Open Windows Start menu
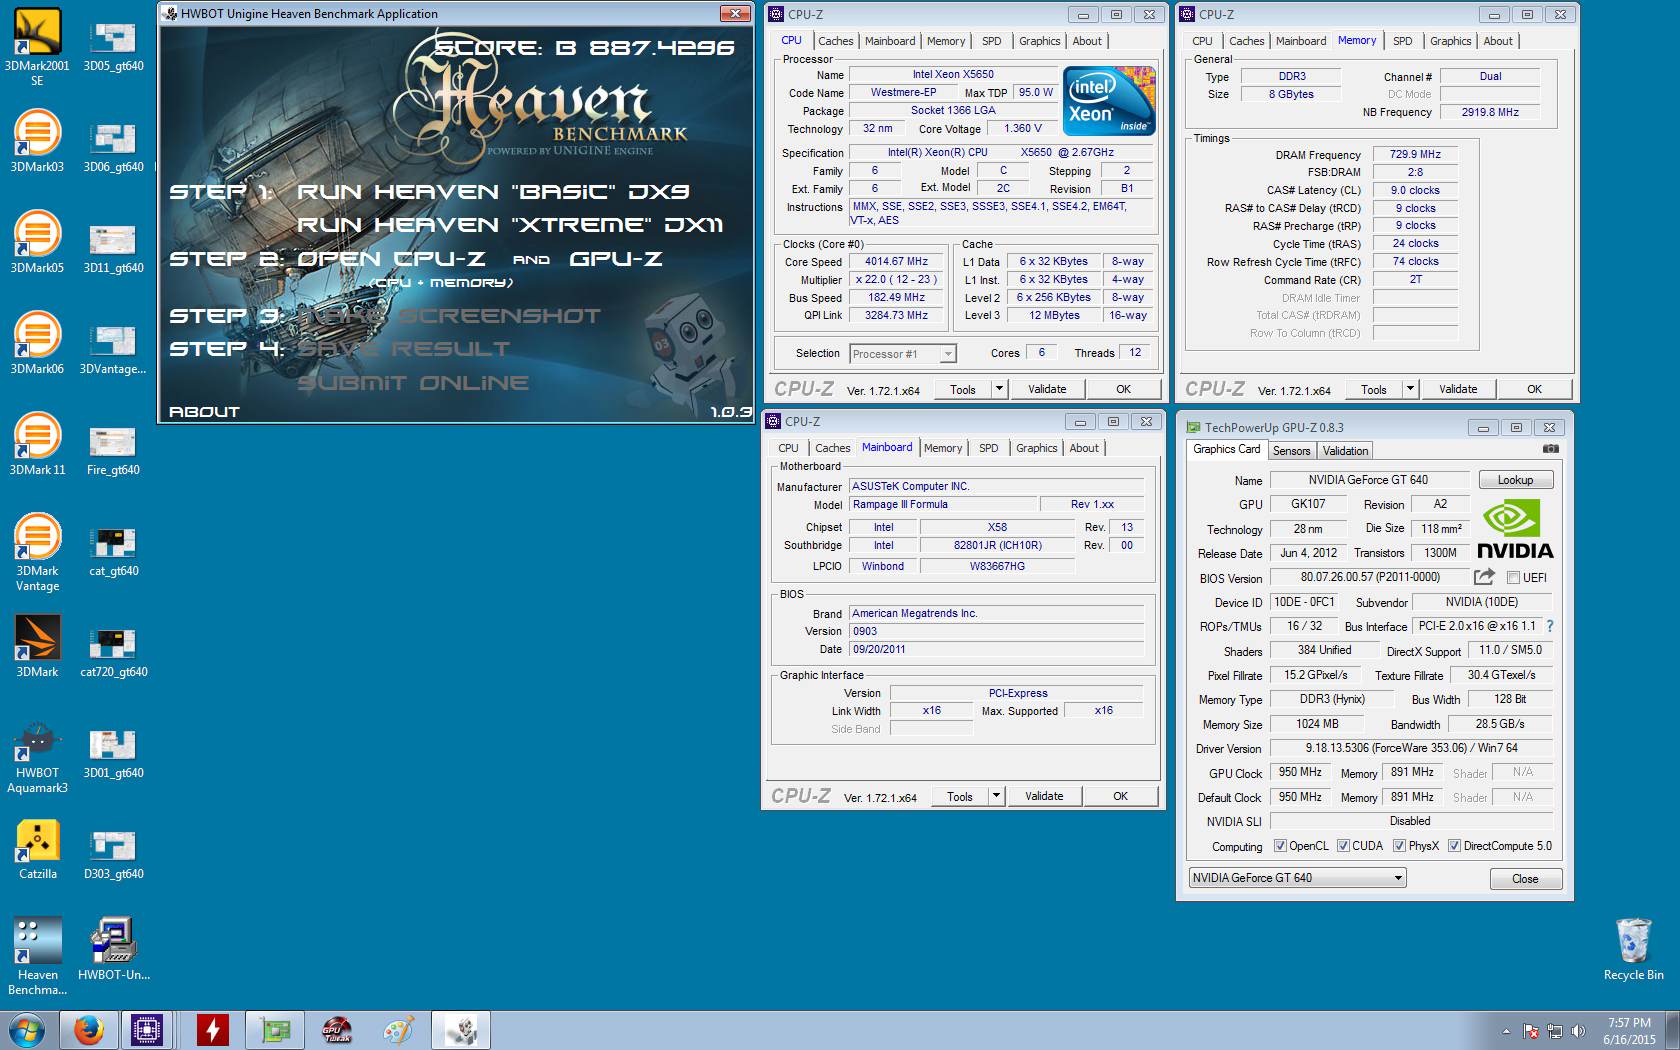This screenshot has width=1680, height=1050. tap(28, 1030)
